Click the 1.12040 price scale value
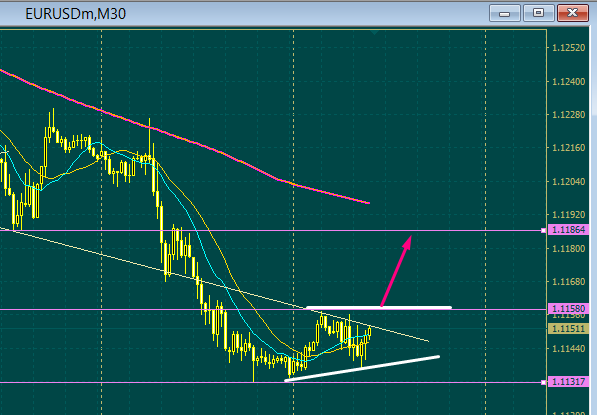Viewport: 597px width, 415px height. 568,182
